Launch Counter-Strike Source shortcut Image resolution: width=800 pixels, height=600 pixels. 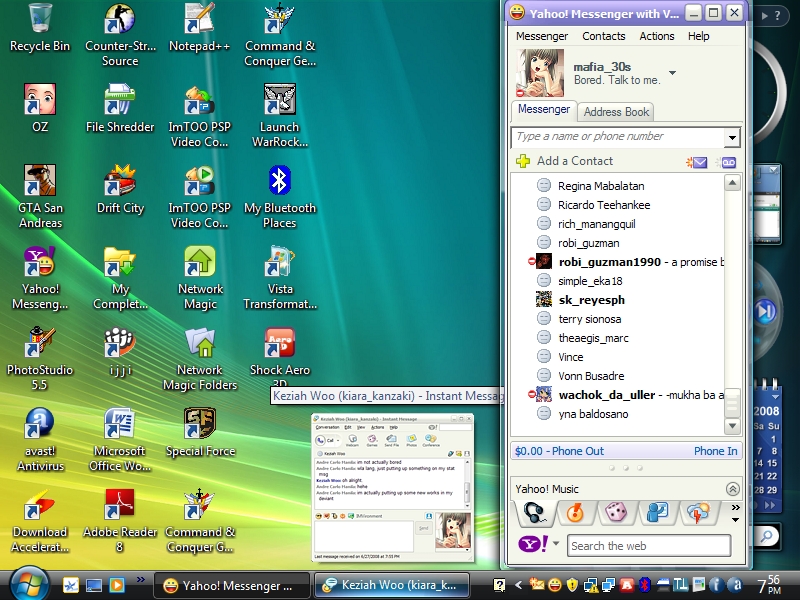(x=120, y=19)
